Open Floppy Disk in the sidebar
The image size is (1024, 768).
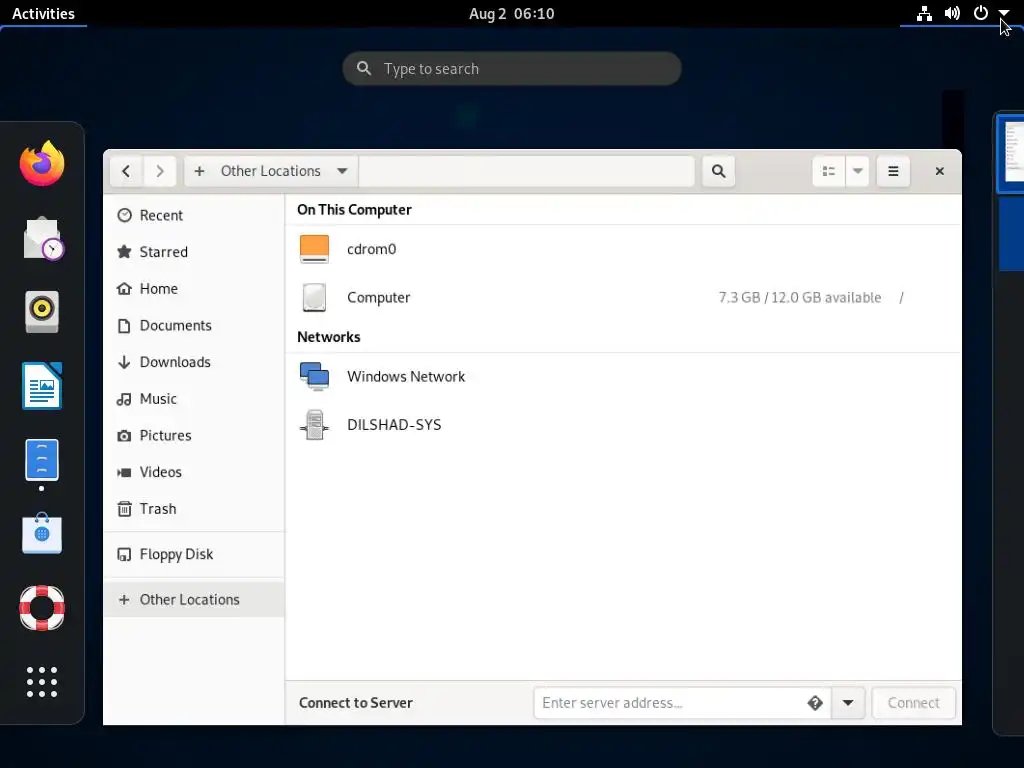coord(193,554)
